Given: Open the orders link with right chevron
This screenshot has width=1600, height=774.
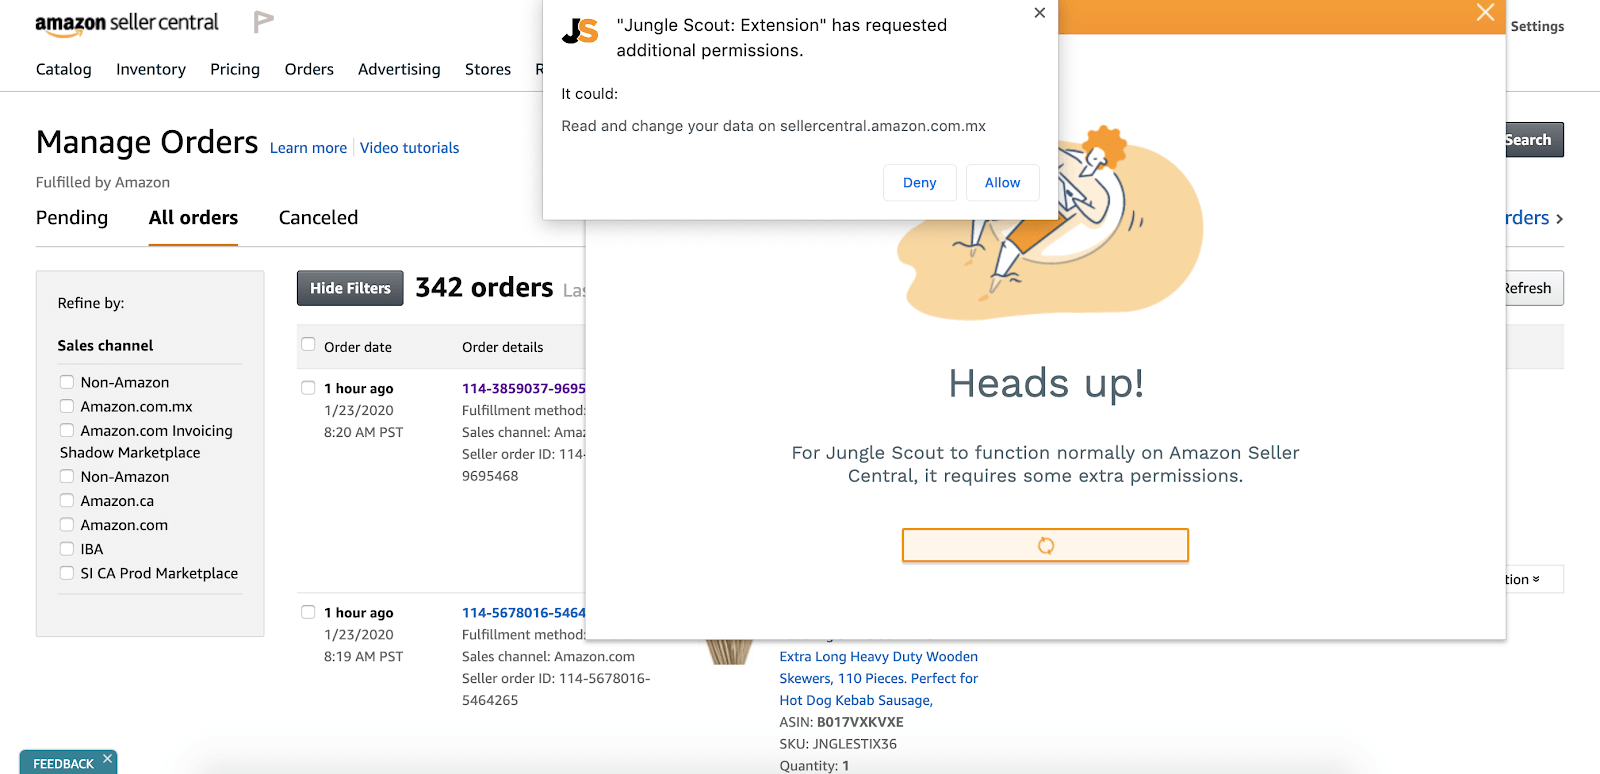Looking at the screenshot, I should 1534,218.
